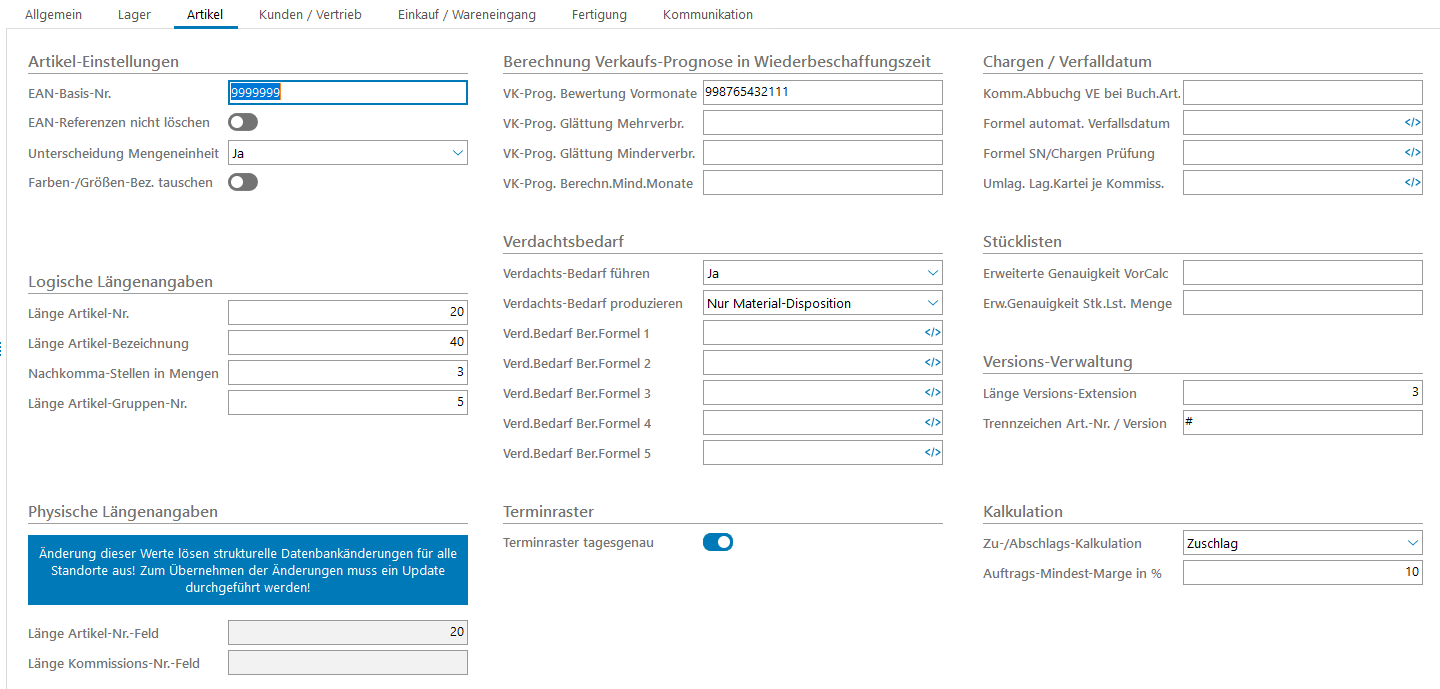Click code icon of Verd.Bedarf Ber.Formel 5
The image size is (1440, 689).
931,453
